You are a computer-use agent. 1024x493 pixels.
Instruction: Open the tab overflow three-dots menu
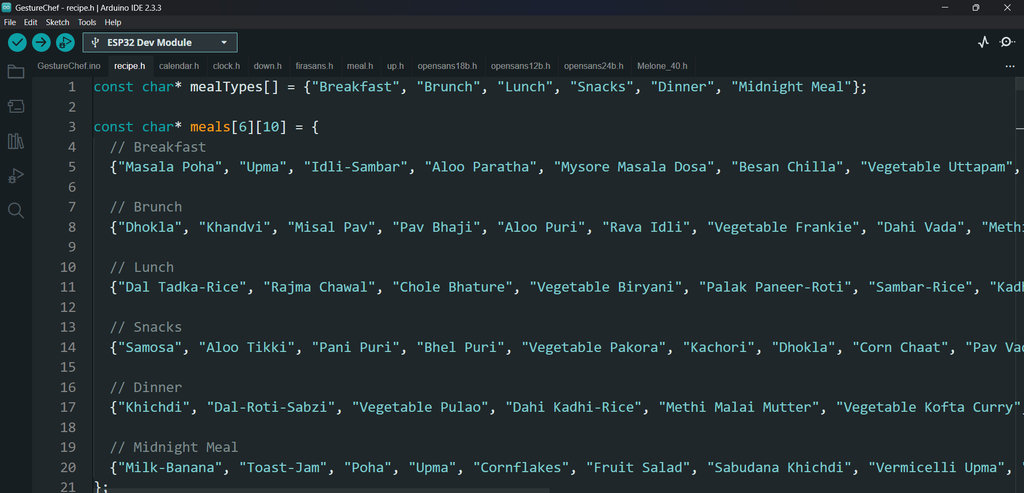1009,66
